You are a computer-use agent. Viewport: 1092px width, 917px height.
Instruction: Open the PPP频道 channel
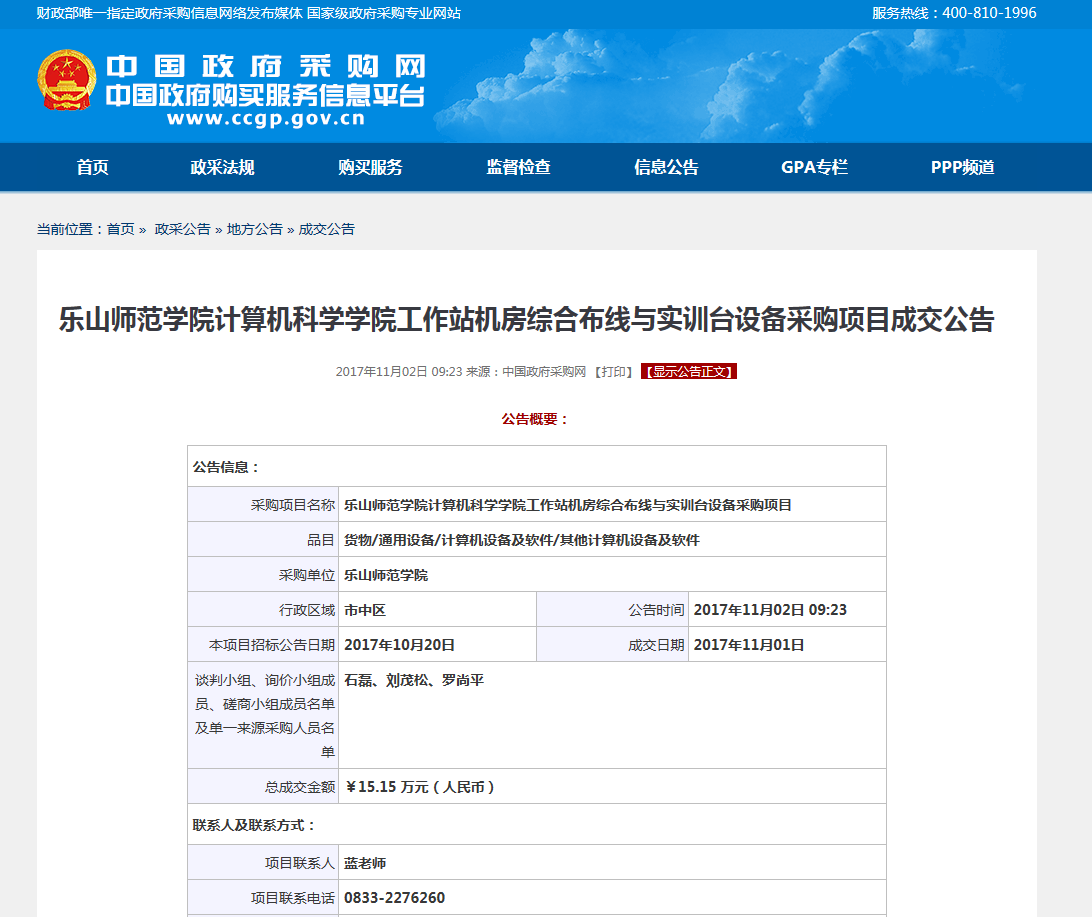(x=962, y=168)
